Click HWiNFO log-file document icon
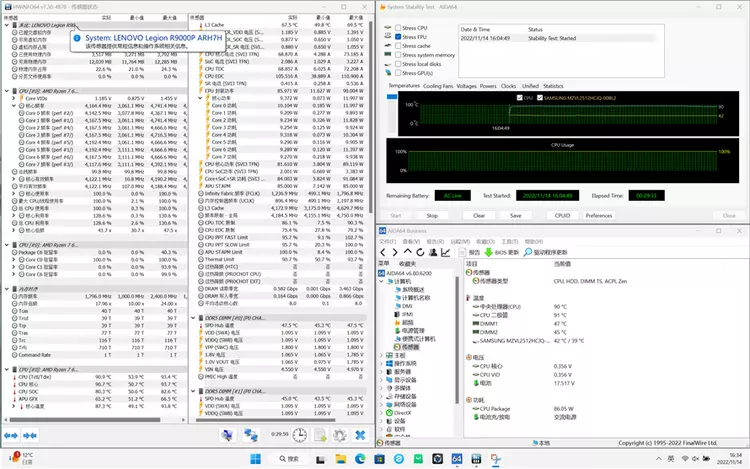Viewport: 750px width, 469px height. pos(320,435)
